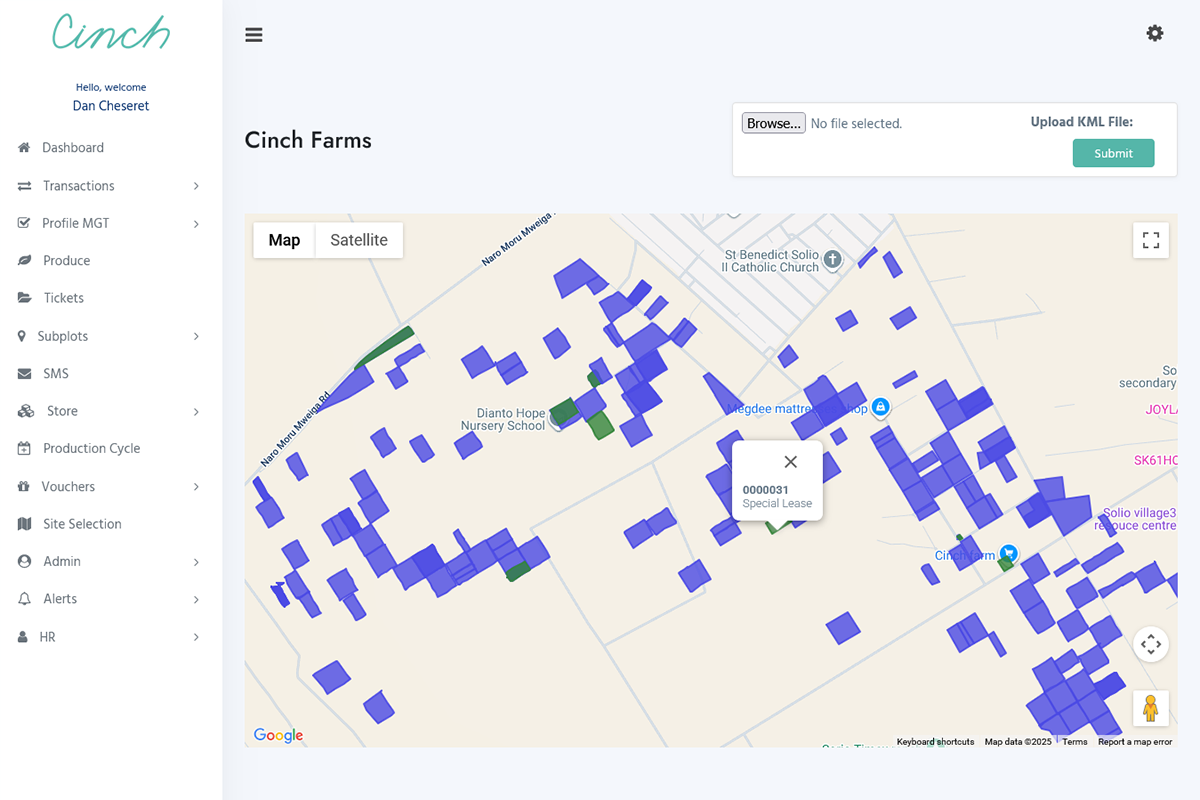Image resolution: width=1200 pixels, height=800 pixels.
Task: Click the Street View Pegman icon
Action: coord(1151,708)
